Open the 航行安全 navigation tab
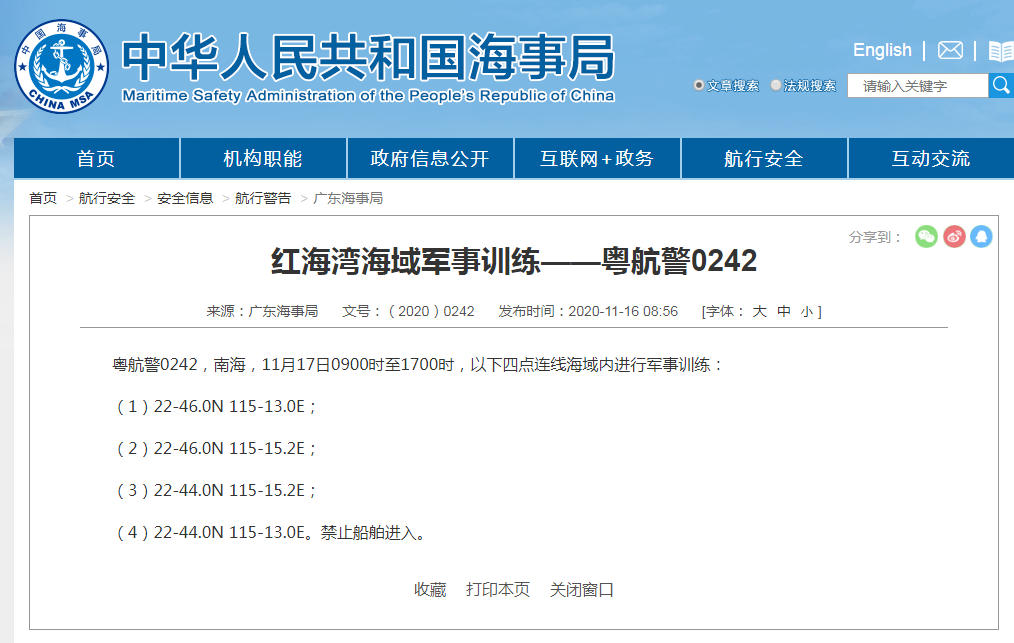1014x643 pixels. [764, 158]
